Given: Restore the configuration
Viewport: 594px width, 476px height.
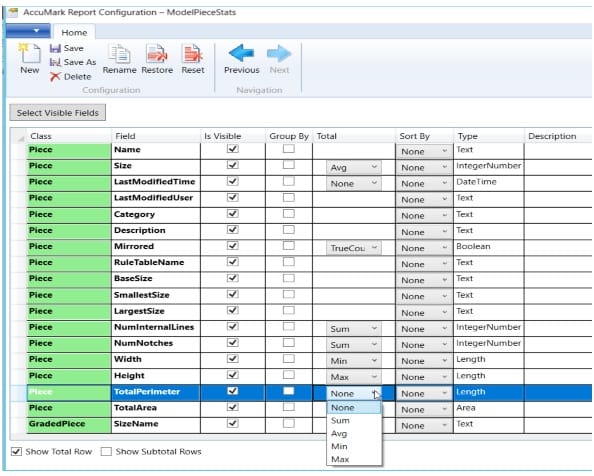Looking at the screenshot, I should point(157,59).
